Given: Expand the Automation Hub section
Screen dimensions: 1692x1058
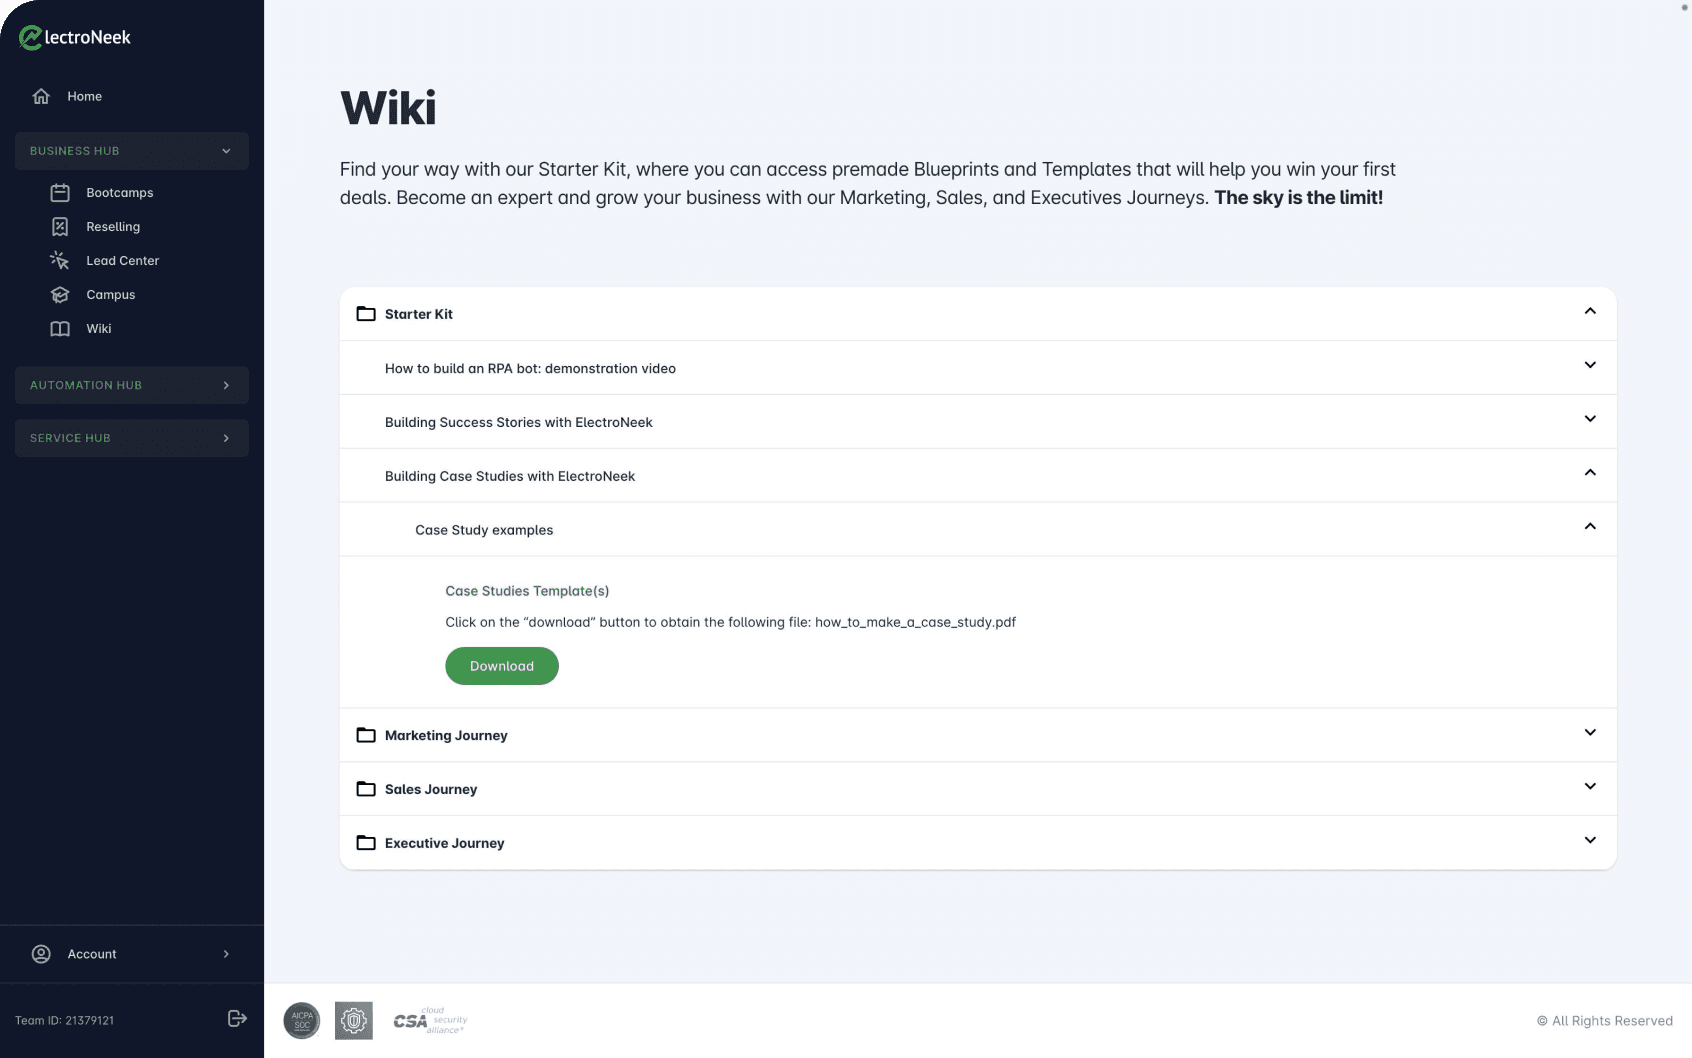Looking at the screenshot, I should pyautogui.click(x=226, y=385).
